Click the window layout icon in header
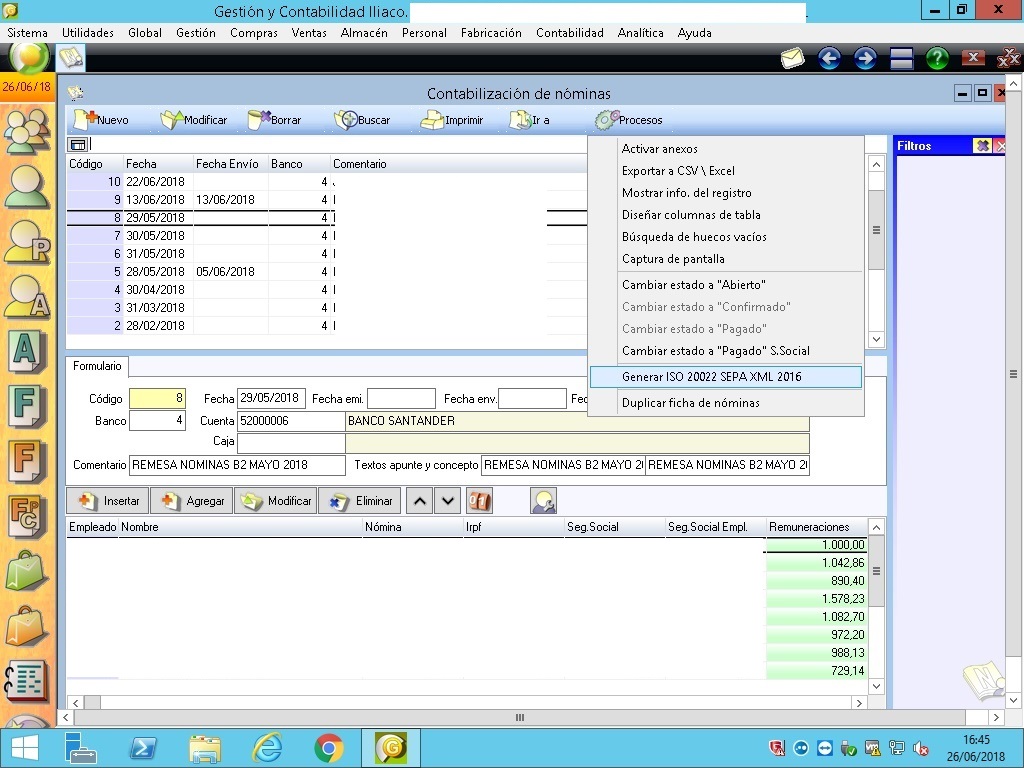 pos(901,58)
